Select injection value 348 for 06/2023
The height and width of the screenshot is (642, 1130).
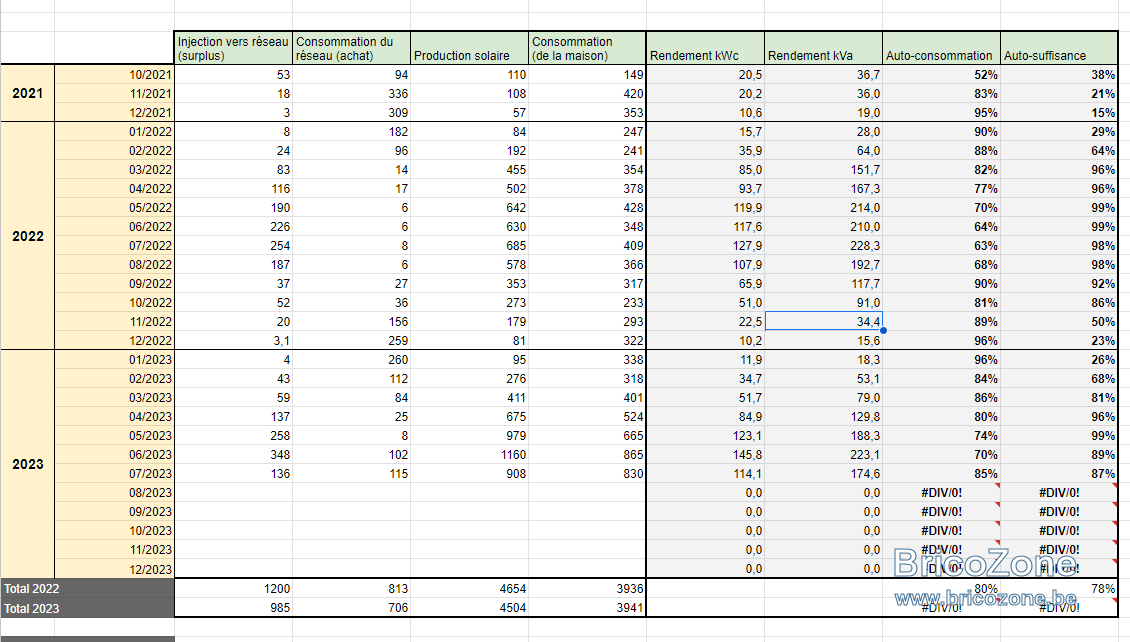click(x=233, y=455)
